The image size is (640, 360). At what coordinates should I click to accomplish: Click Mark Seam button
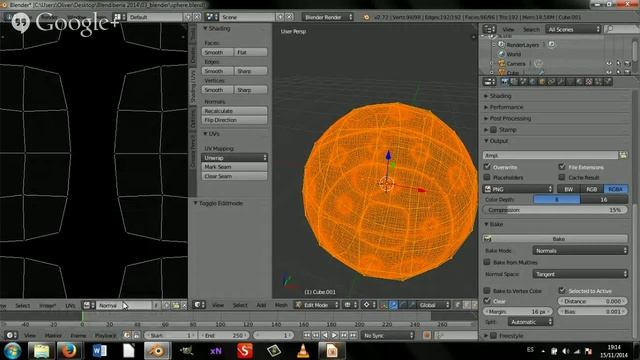[234, 167]
